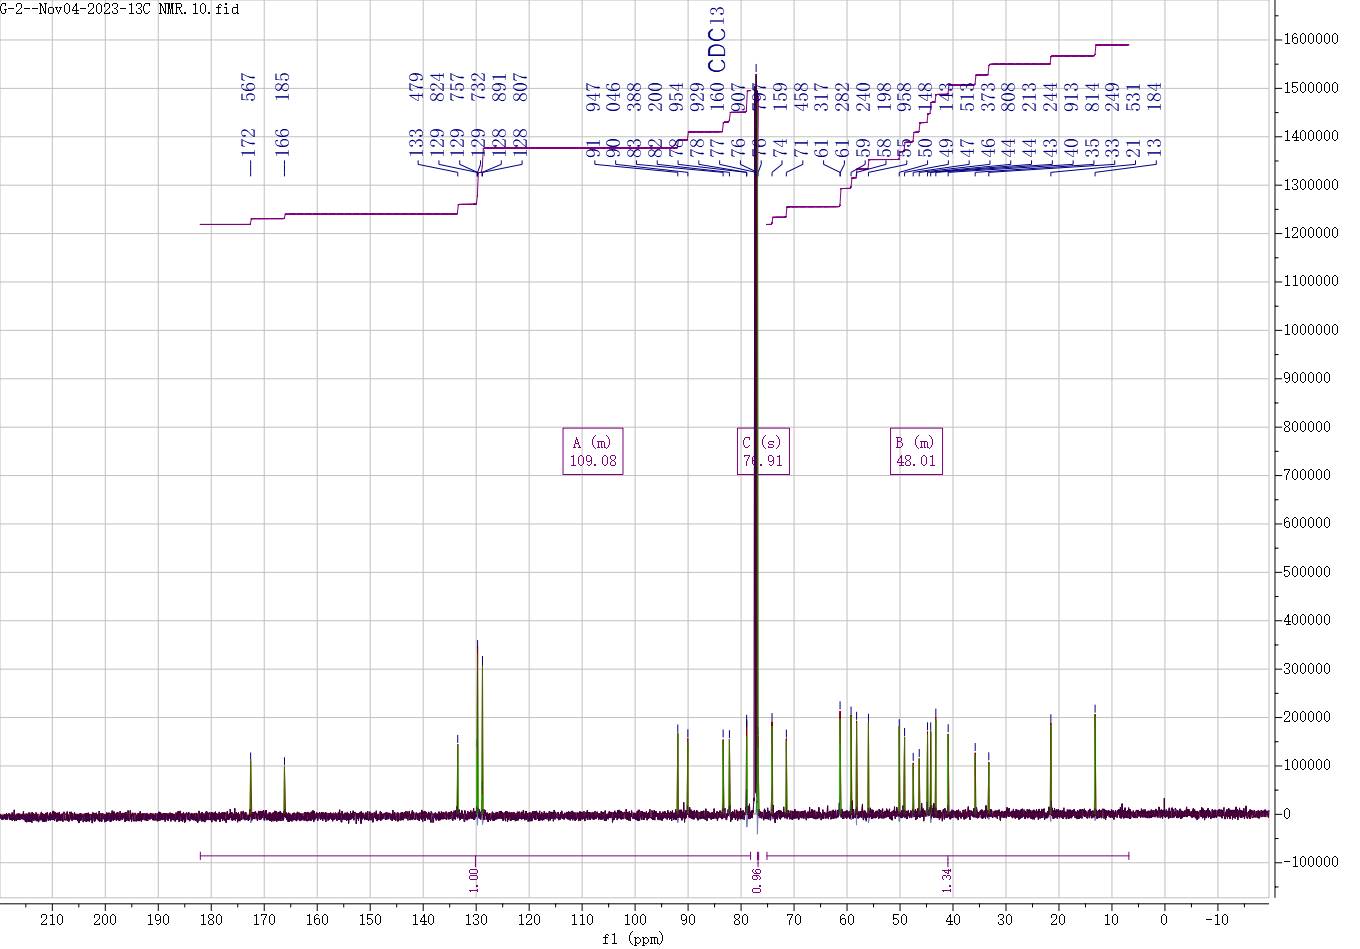
Task: Click the file title G-2--Nov04-2023-13C NMR.10.fid
Action: click(119, 9)
